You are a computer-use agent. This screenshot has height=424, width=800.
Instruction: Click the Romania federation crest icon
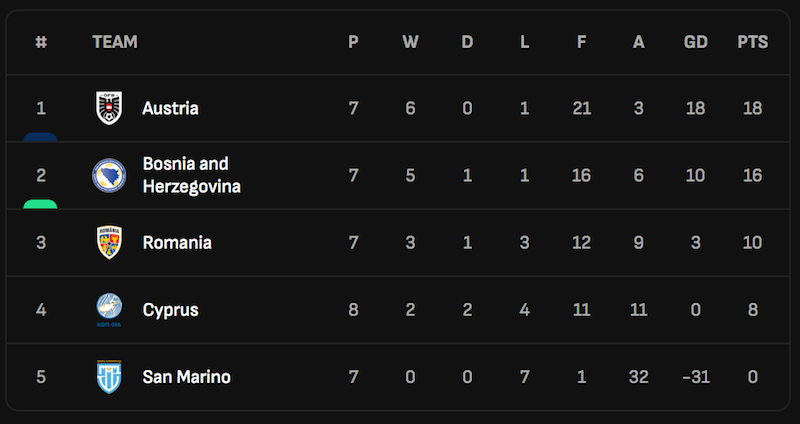(x=109, y=243)
